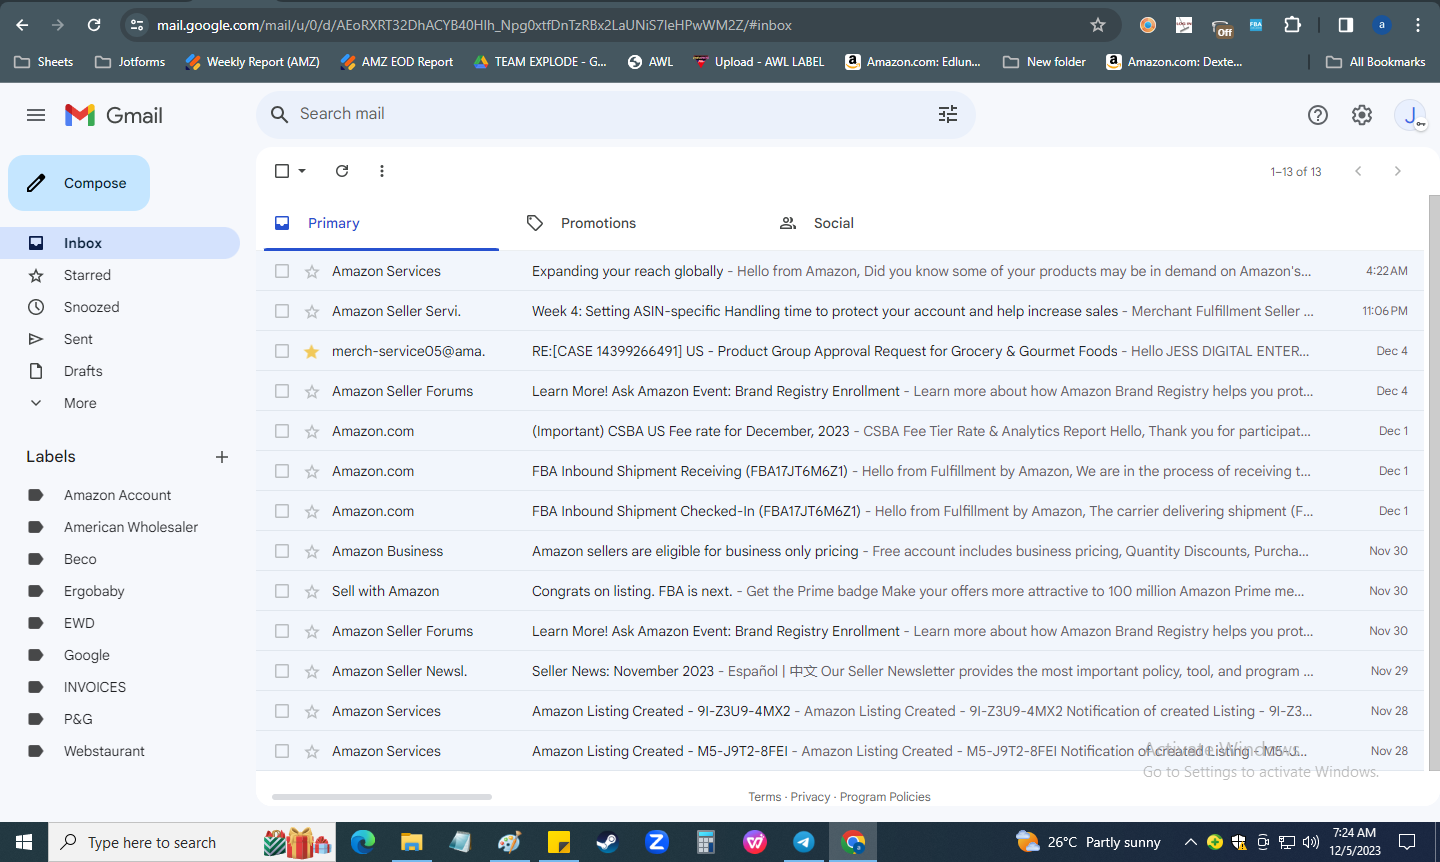Check the CSBA US Fee rate email
Screen dimensions: 1440x862
coord(282,431)
